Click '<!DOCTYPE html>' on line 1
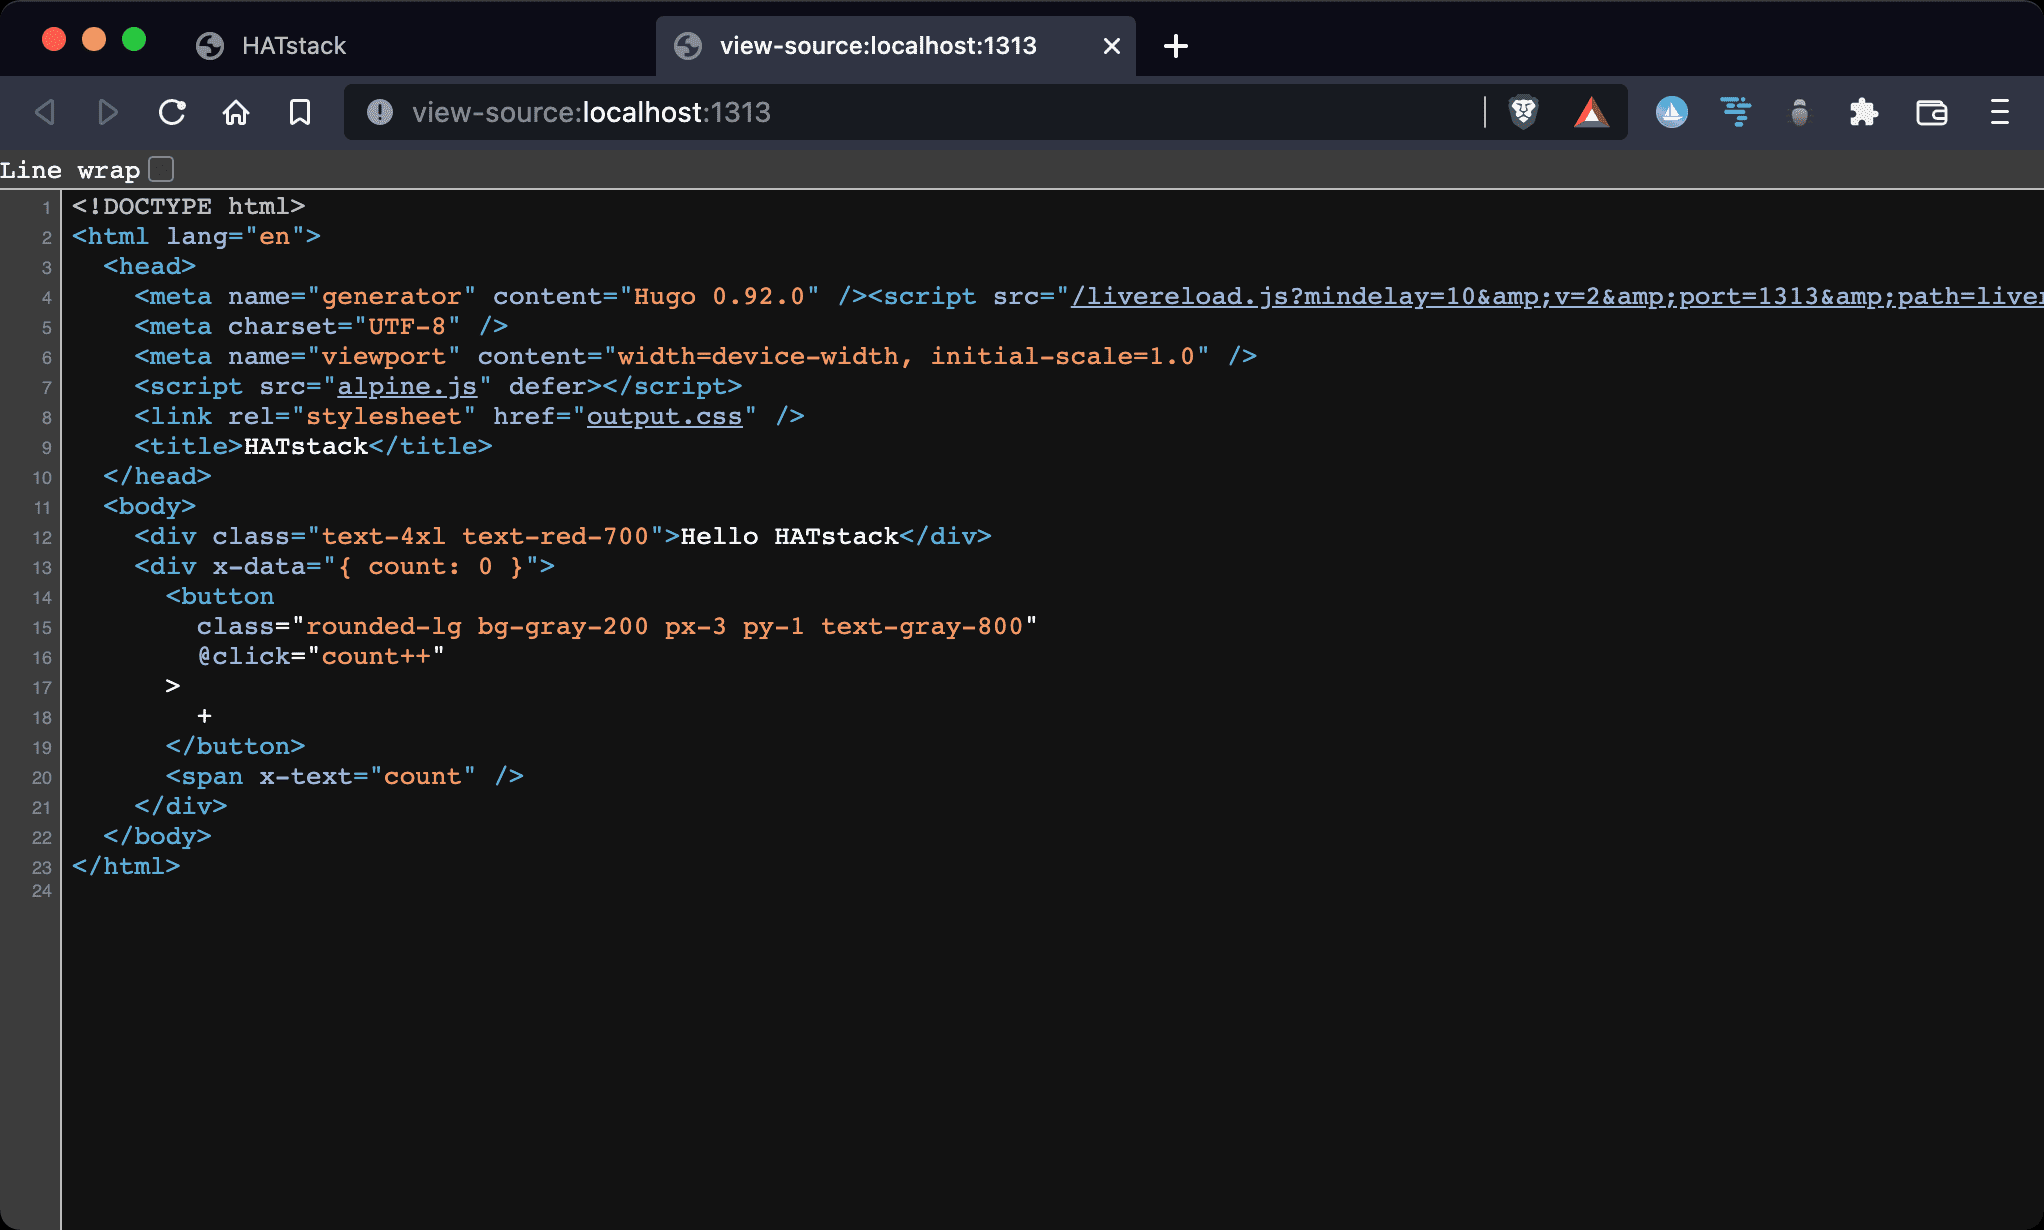Screen dimensions: 2044x1230 (188, 207)
